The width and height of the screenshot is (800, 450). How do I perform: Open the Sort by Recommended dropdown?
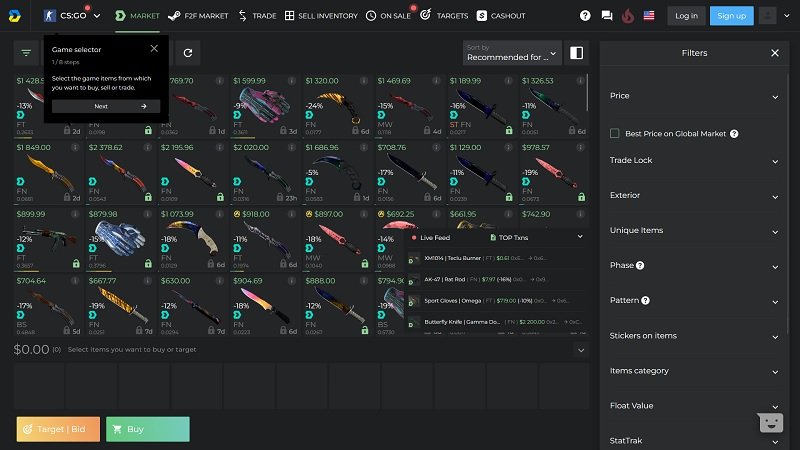[x=512, y=53]
